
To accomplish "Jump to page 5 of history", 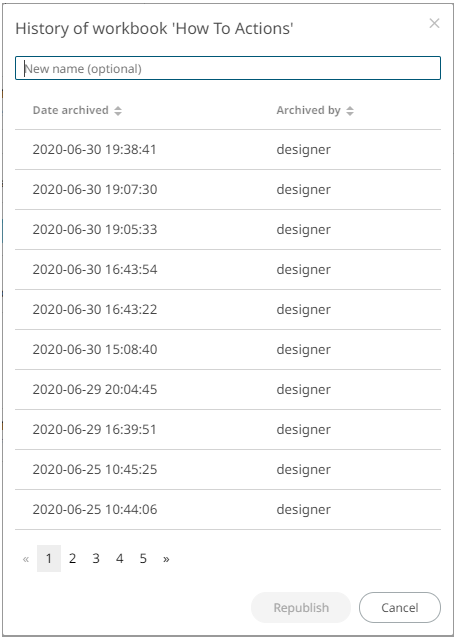I will coord(143,559).
